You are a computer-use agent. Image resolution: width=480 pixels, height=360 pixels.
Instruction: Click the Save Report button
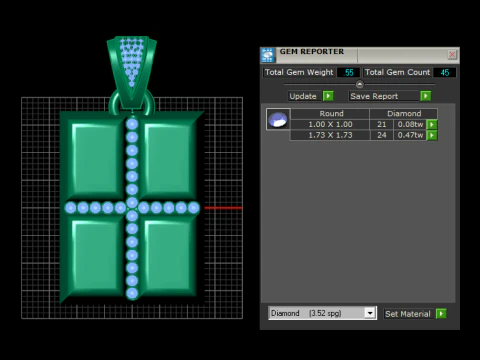(384, 96)
